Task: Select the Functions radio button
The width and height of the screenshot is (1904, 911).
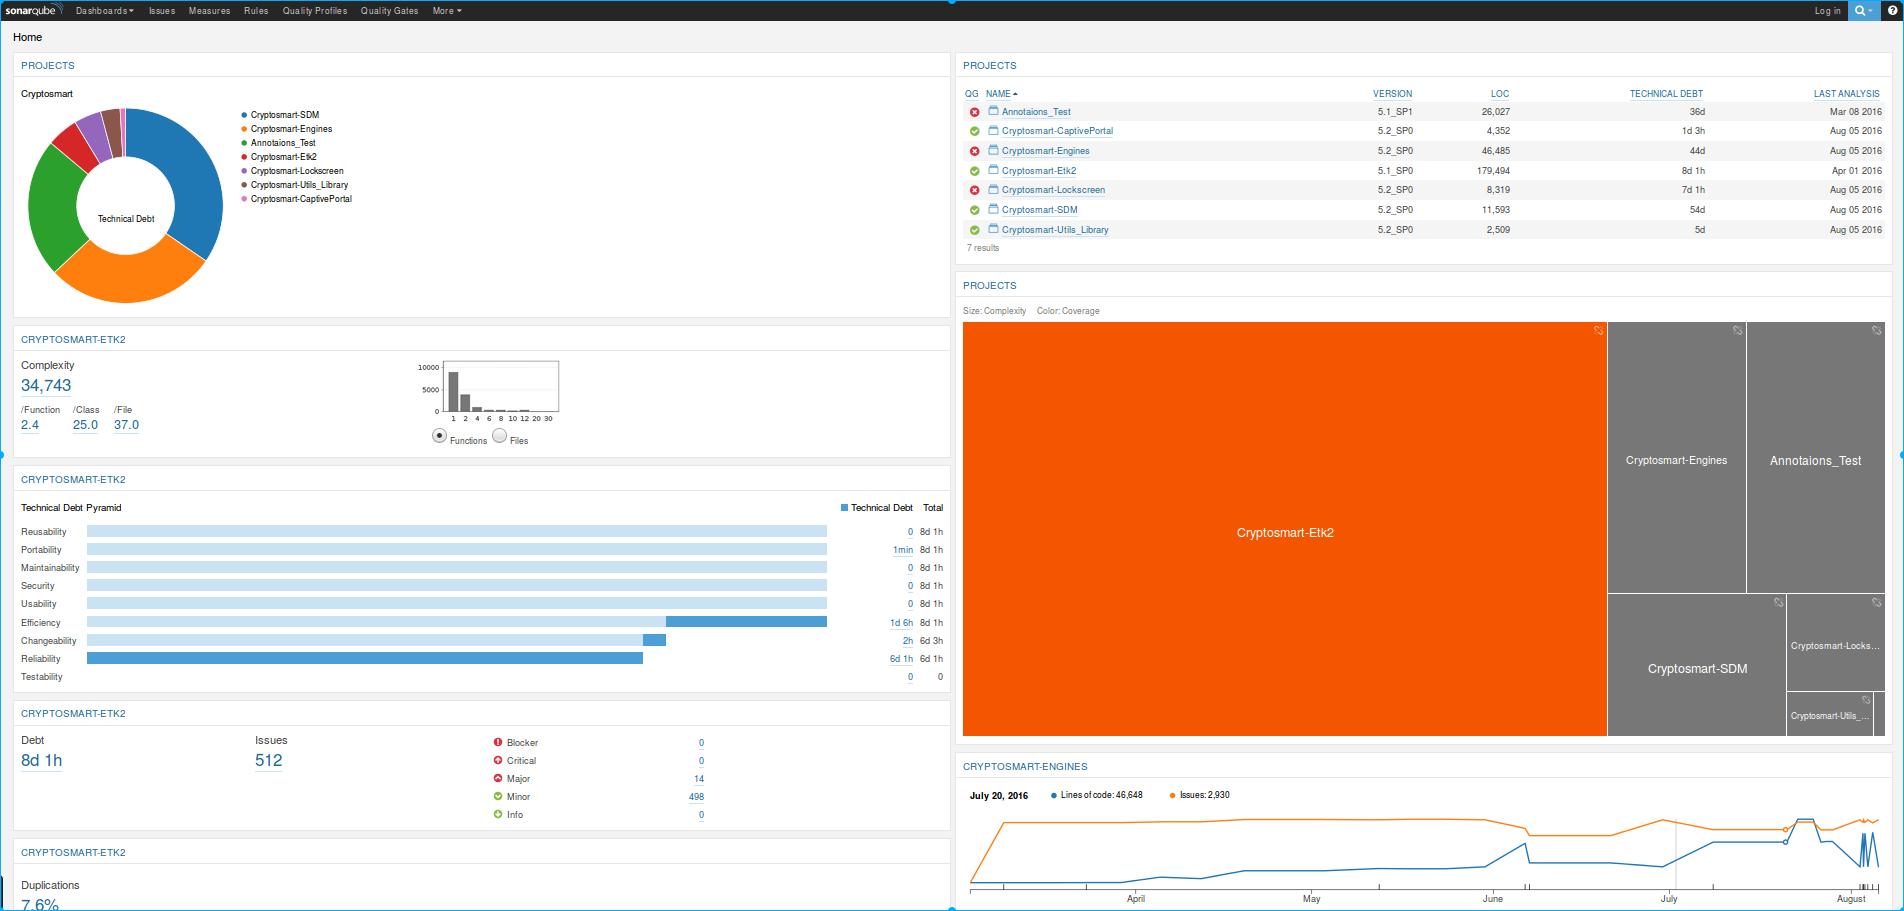Action: point(439,436)
